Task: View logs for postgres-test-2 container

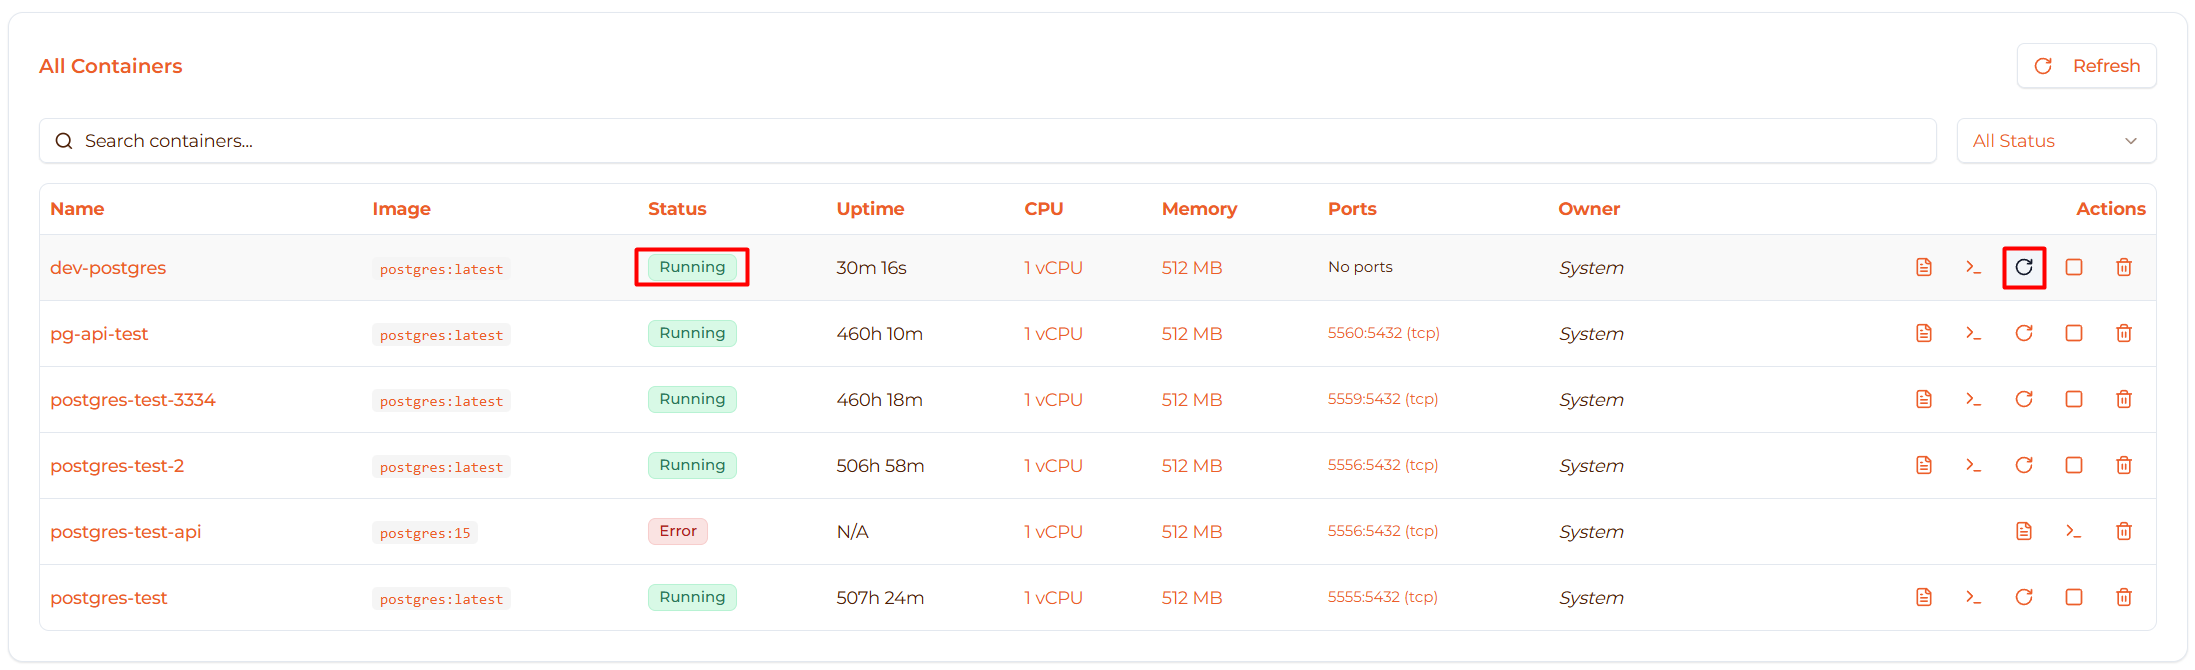Action: tap(1923, 465)
